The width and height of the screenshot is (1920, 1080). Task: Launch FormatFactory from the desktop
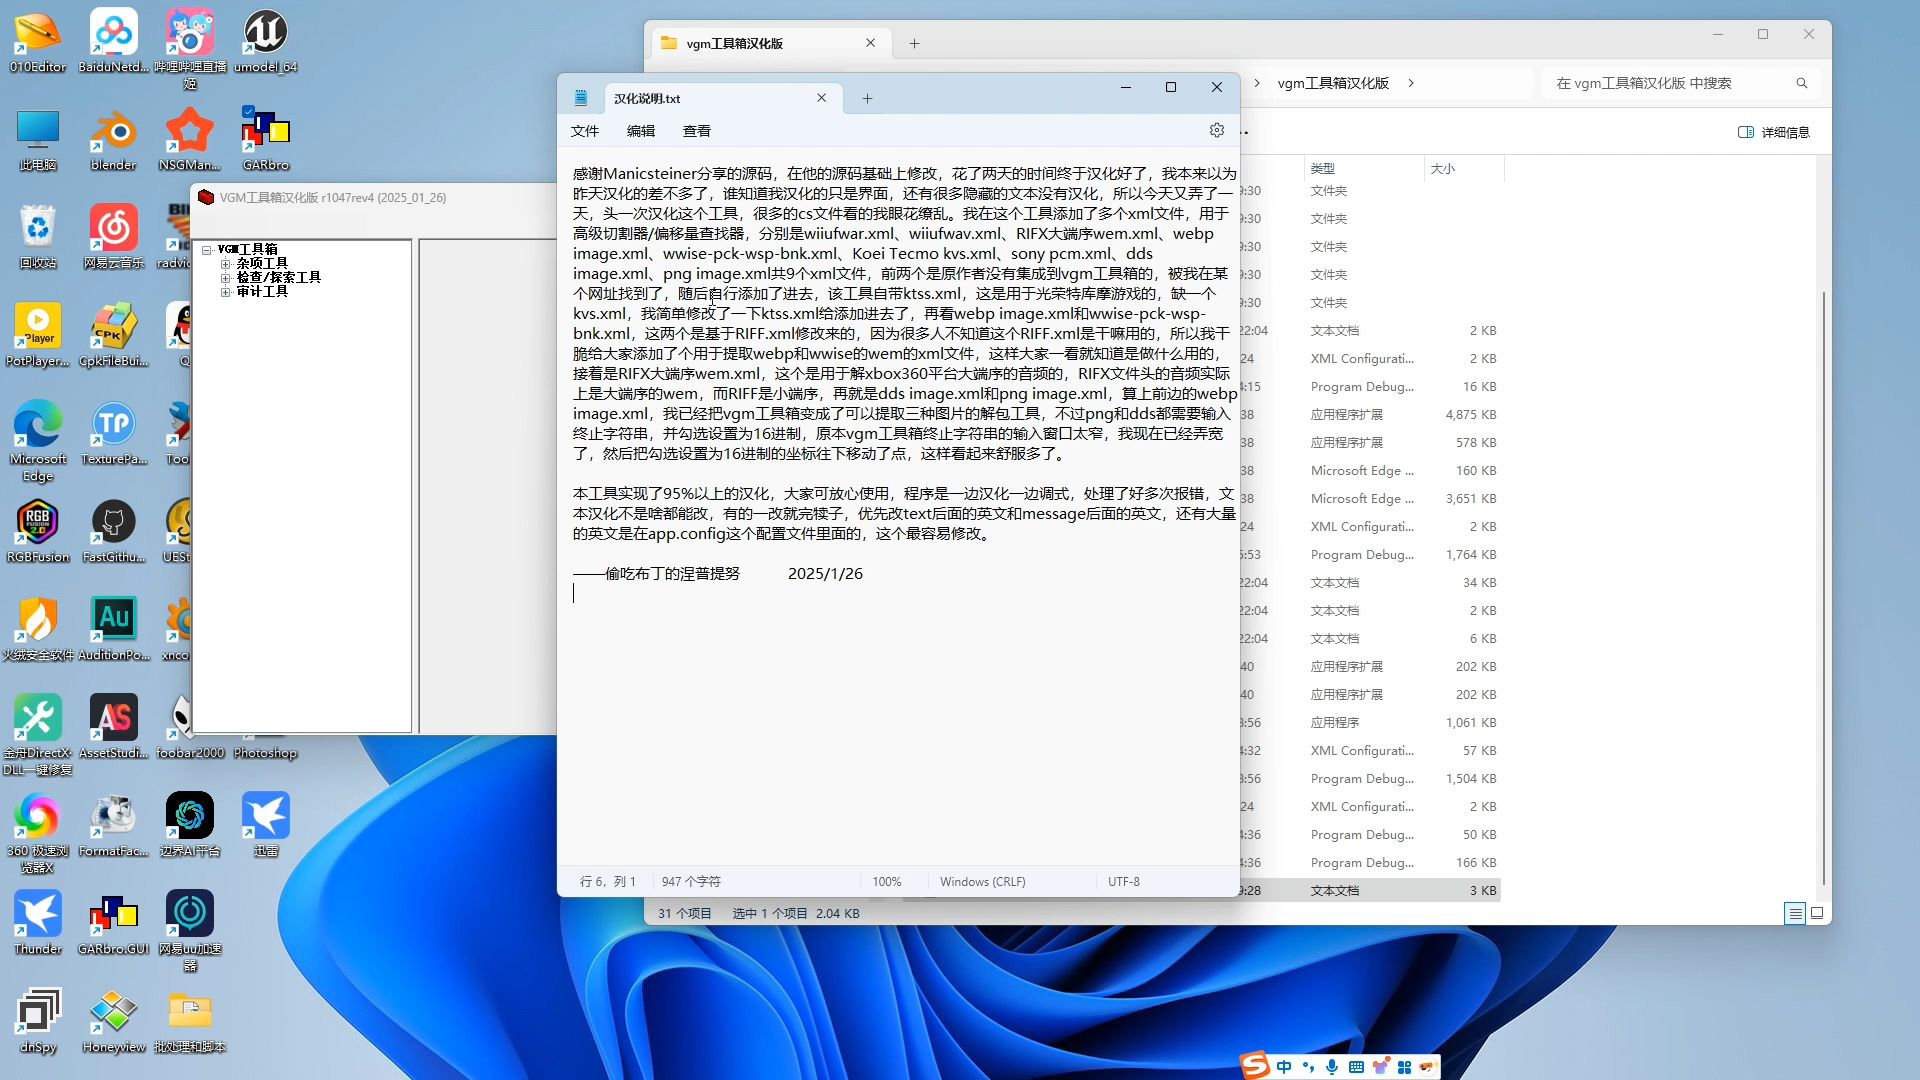tap(113, 826)
